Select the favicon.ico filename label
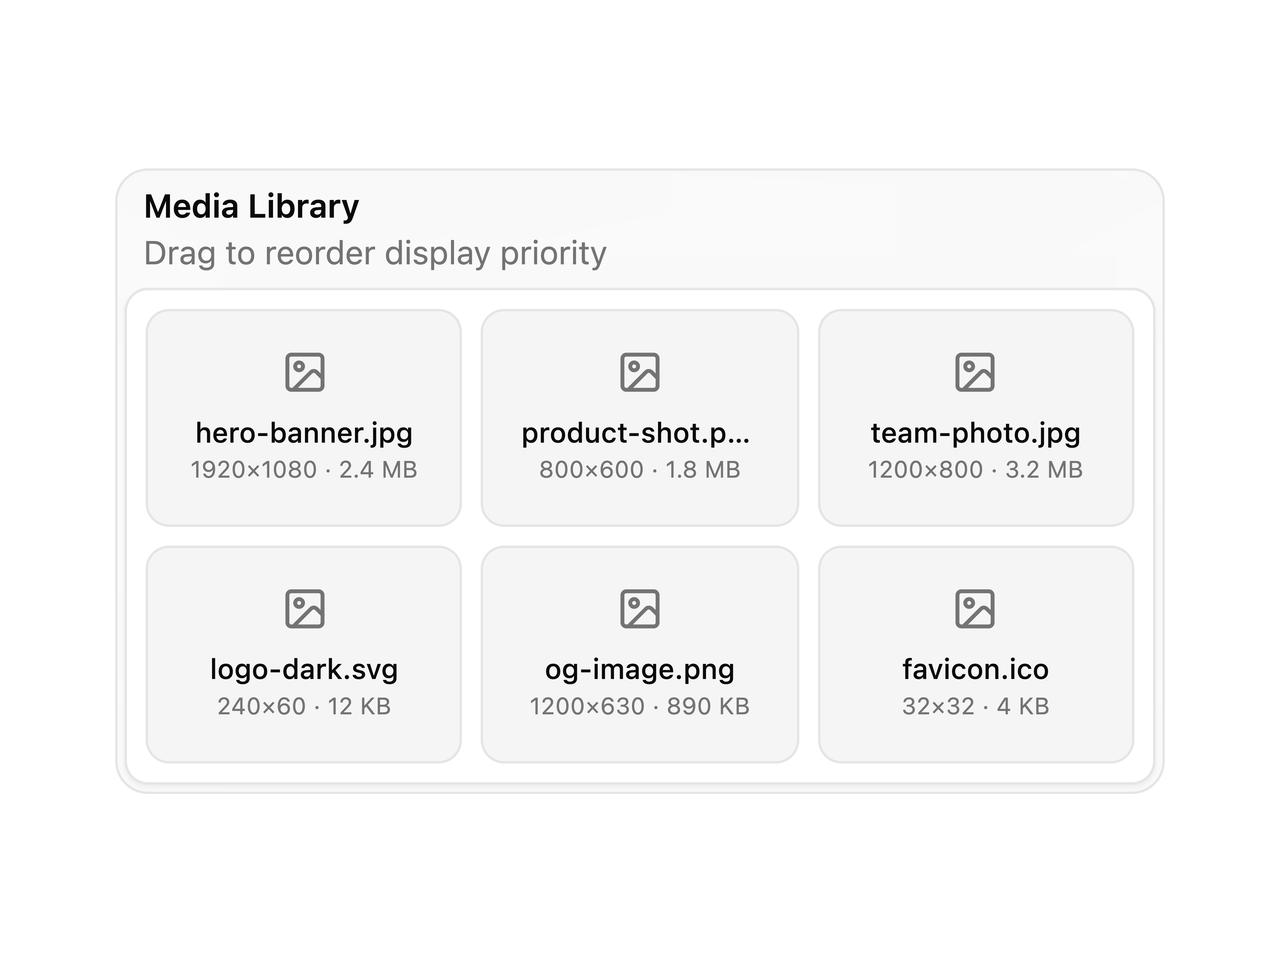Image resolution: width=1280 pixels, height=960 pixels. pos(976,669)
